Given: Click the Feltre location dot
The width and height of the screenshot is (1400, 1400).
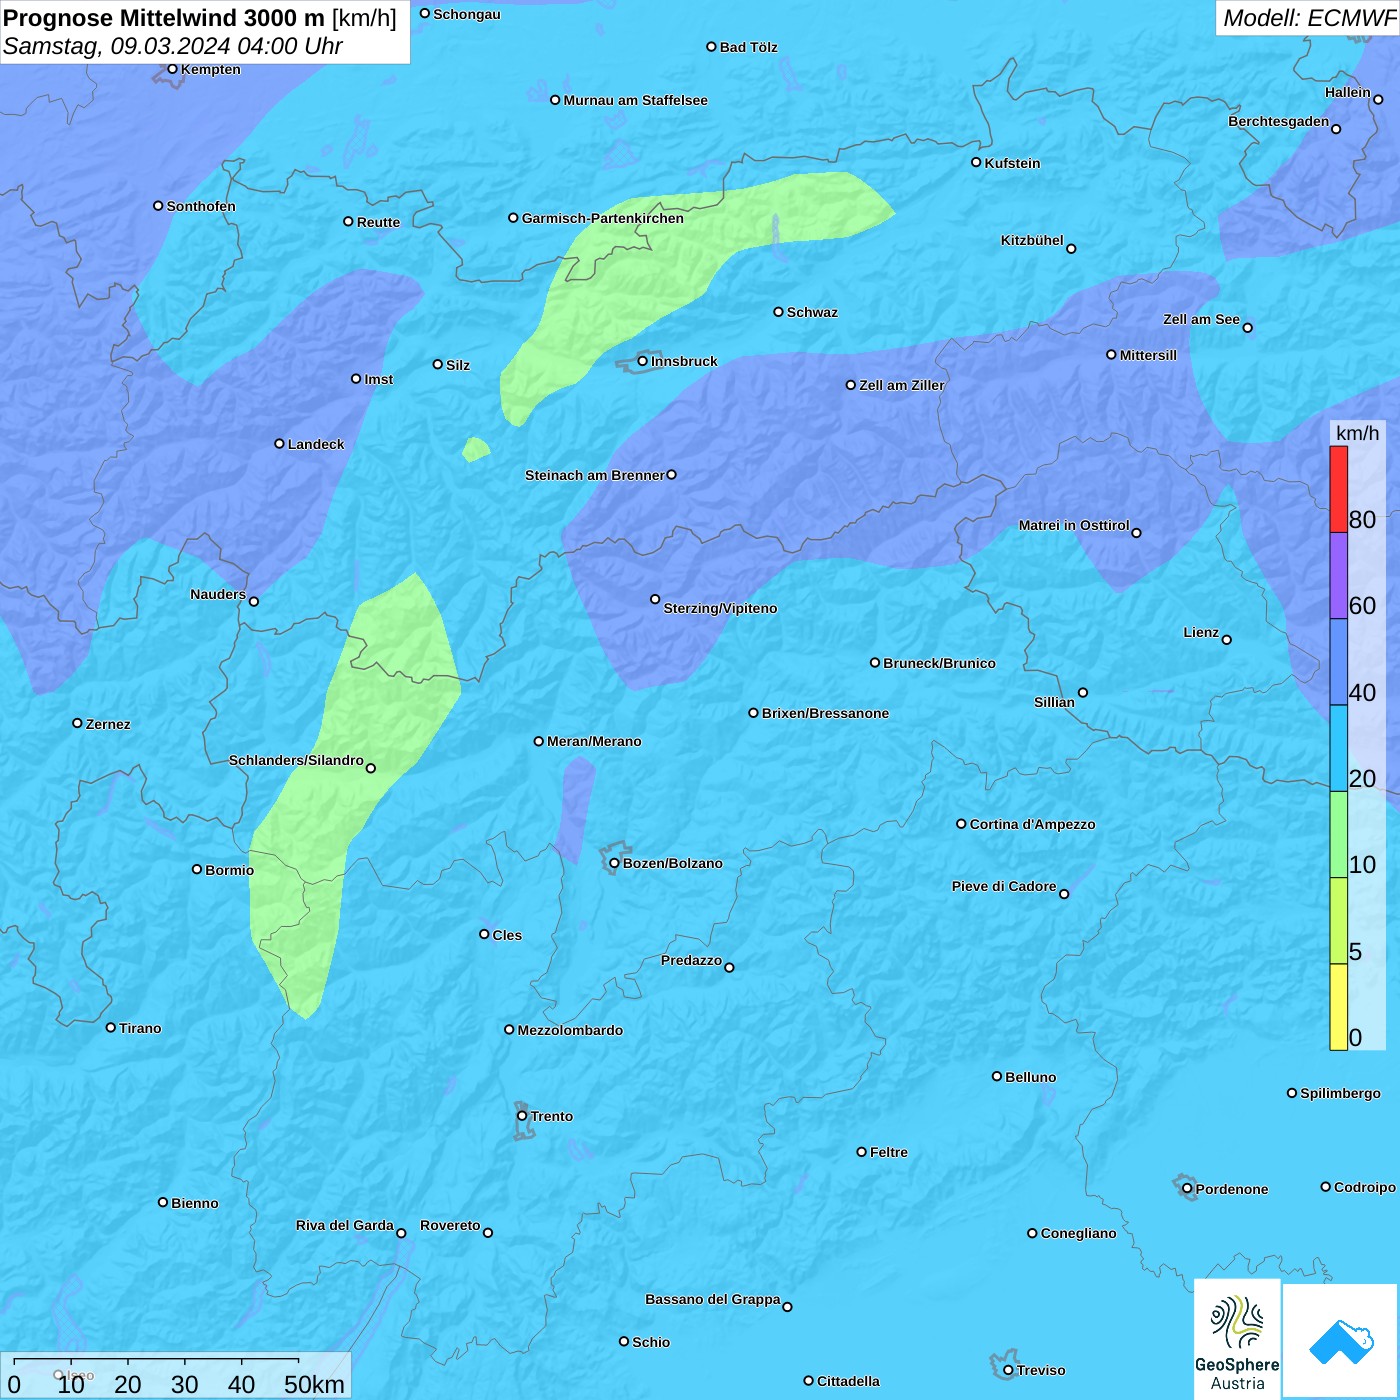Looking at the screenshot, I should [861, 1152].
